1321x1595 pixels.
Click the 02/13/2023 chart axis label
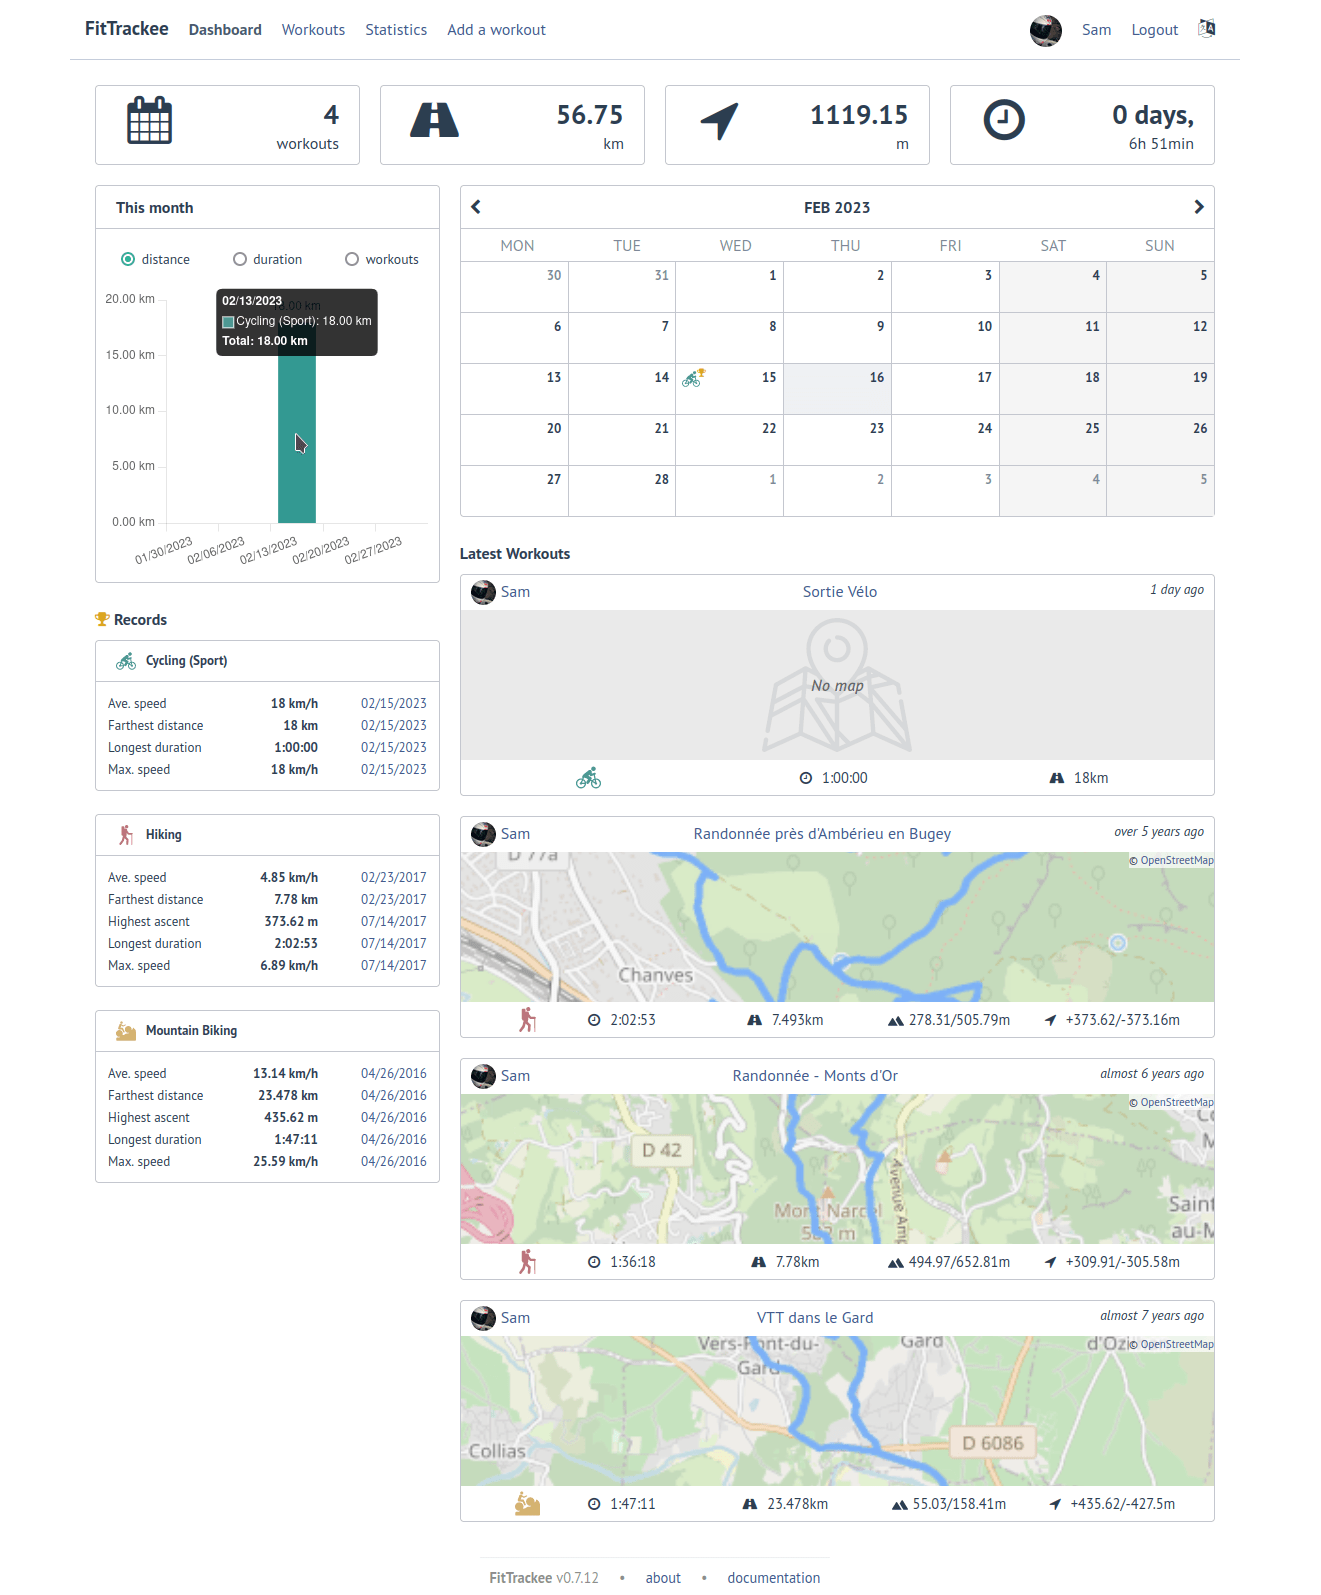coord(268,551)
